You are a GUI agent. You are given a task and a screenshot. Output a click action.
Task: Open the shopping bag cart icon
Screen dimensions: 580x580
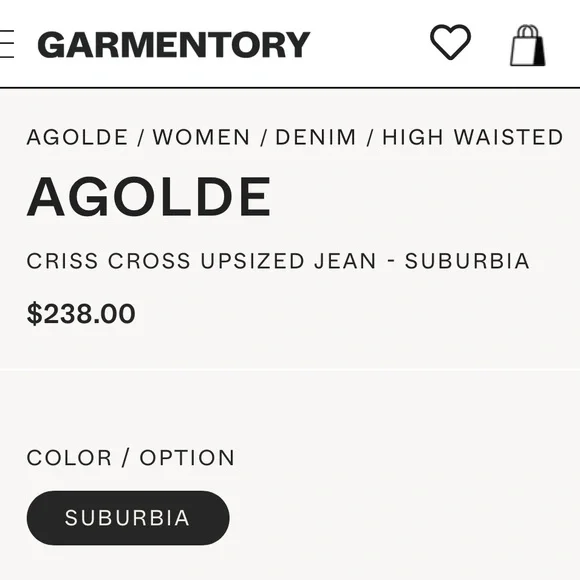tap(527, 45)
